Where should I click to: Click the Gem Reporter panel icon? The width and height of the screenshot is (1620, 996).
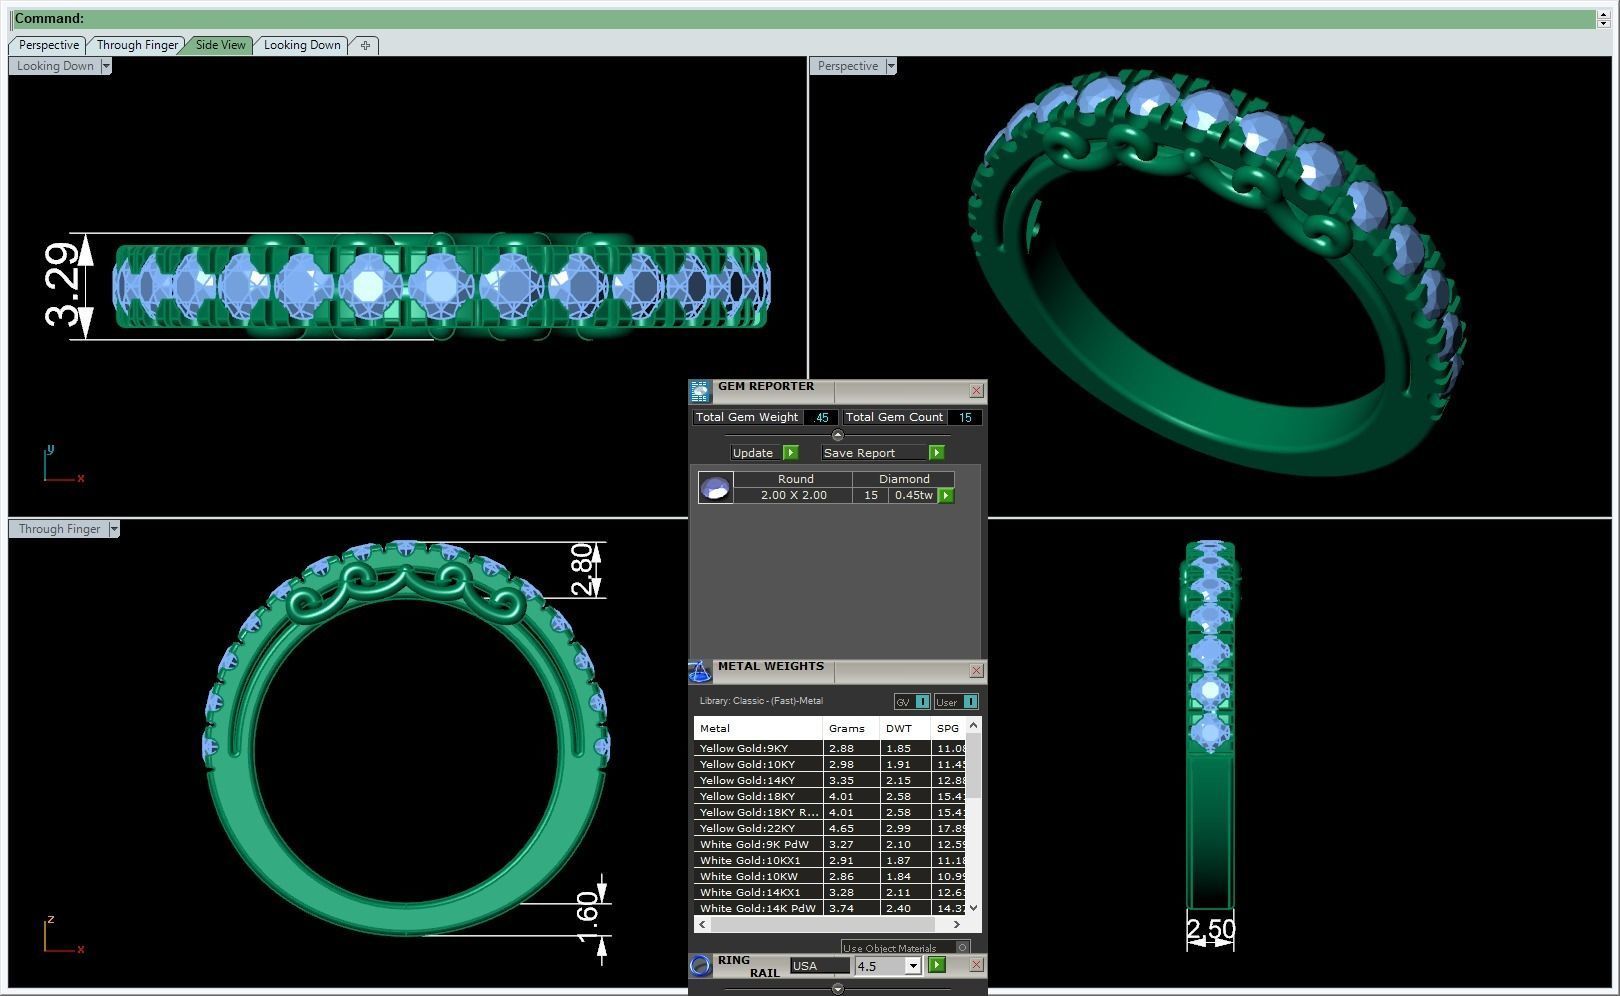tap(700, 391)
